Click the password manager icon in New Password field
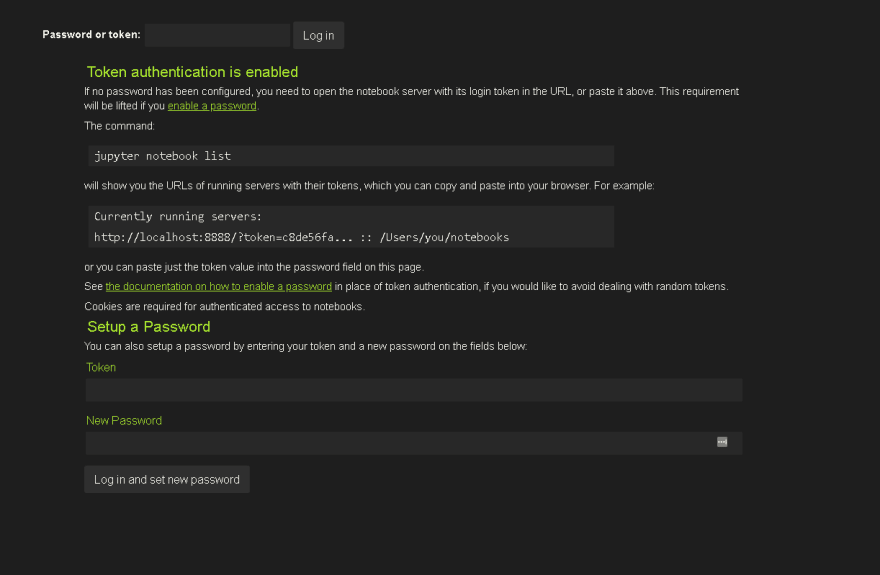Screen dimensions: 880x575 722,442
